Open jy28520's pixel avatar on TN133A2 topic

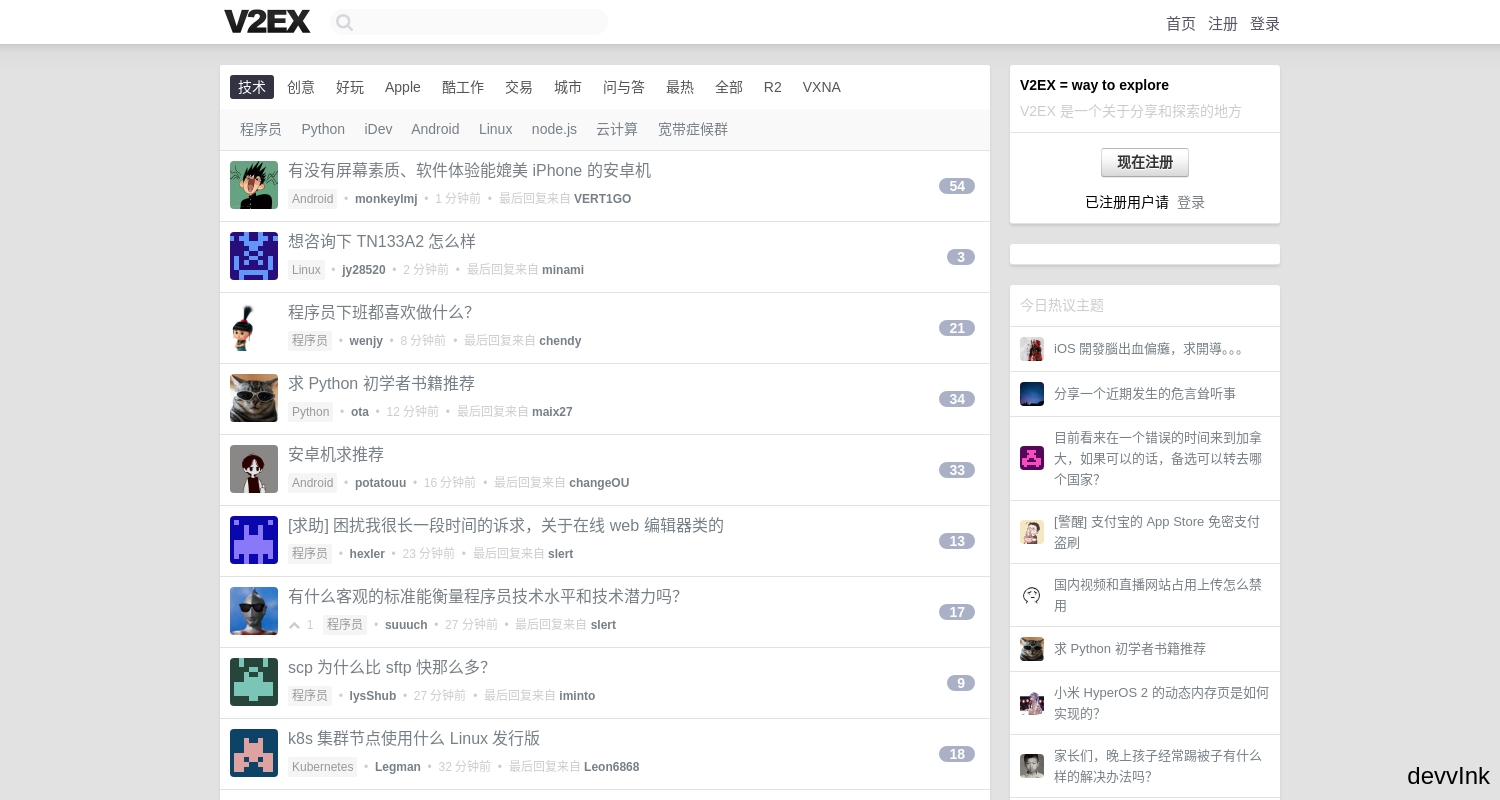tap(254, 256)
